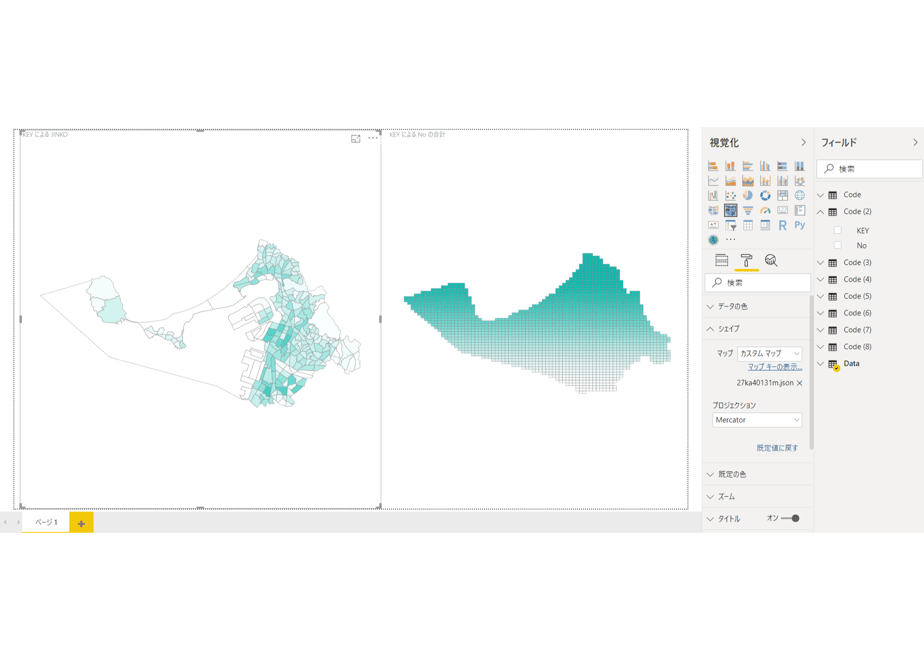Open more options on JINKO map visual
924x660 pixels.
point(373,138)
